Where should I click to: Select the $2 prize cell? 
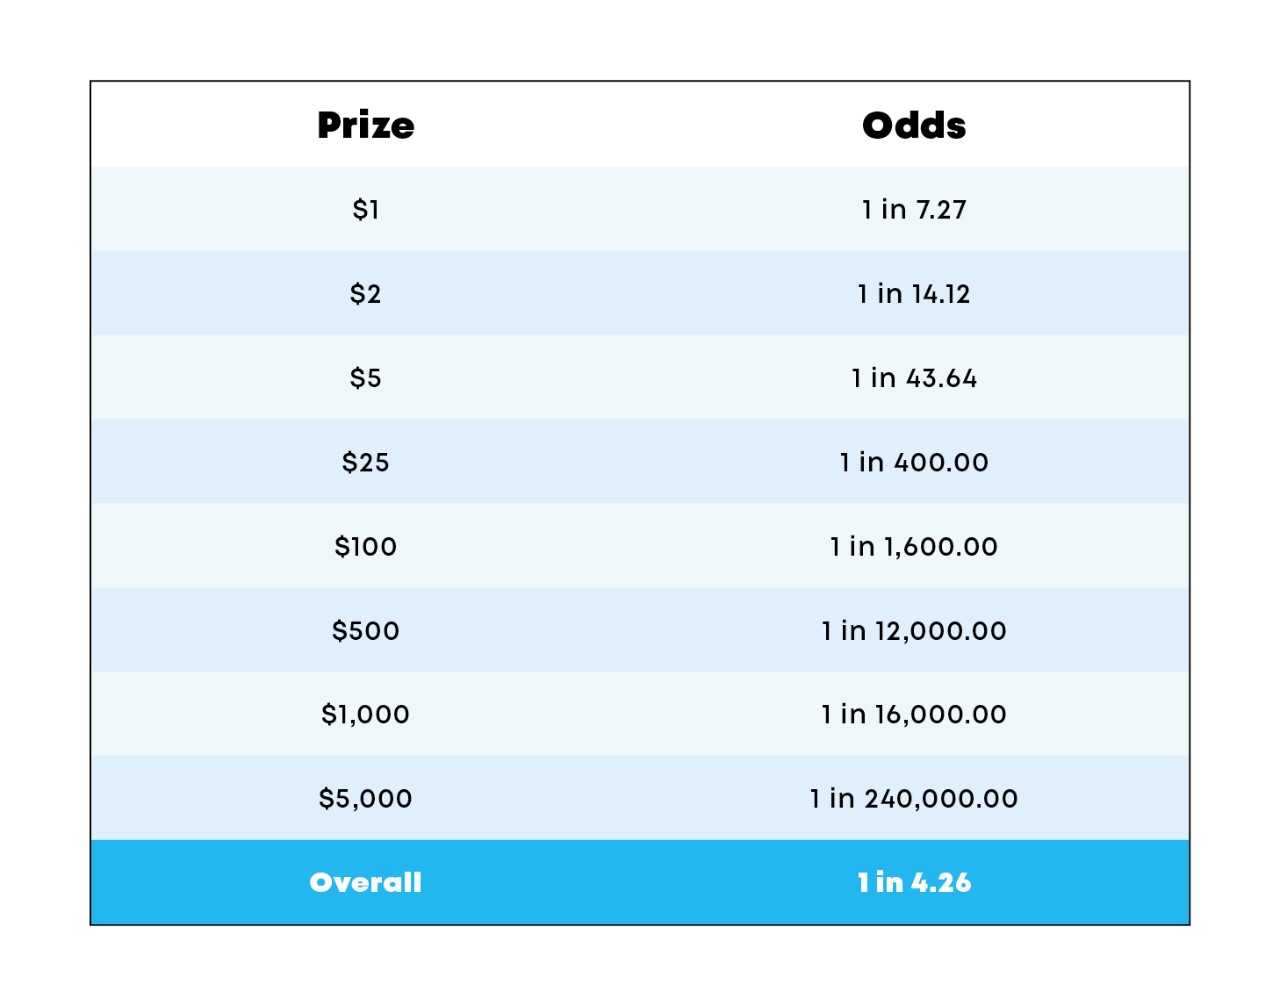[366, 293]
